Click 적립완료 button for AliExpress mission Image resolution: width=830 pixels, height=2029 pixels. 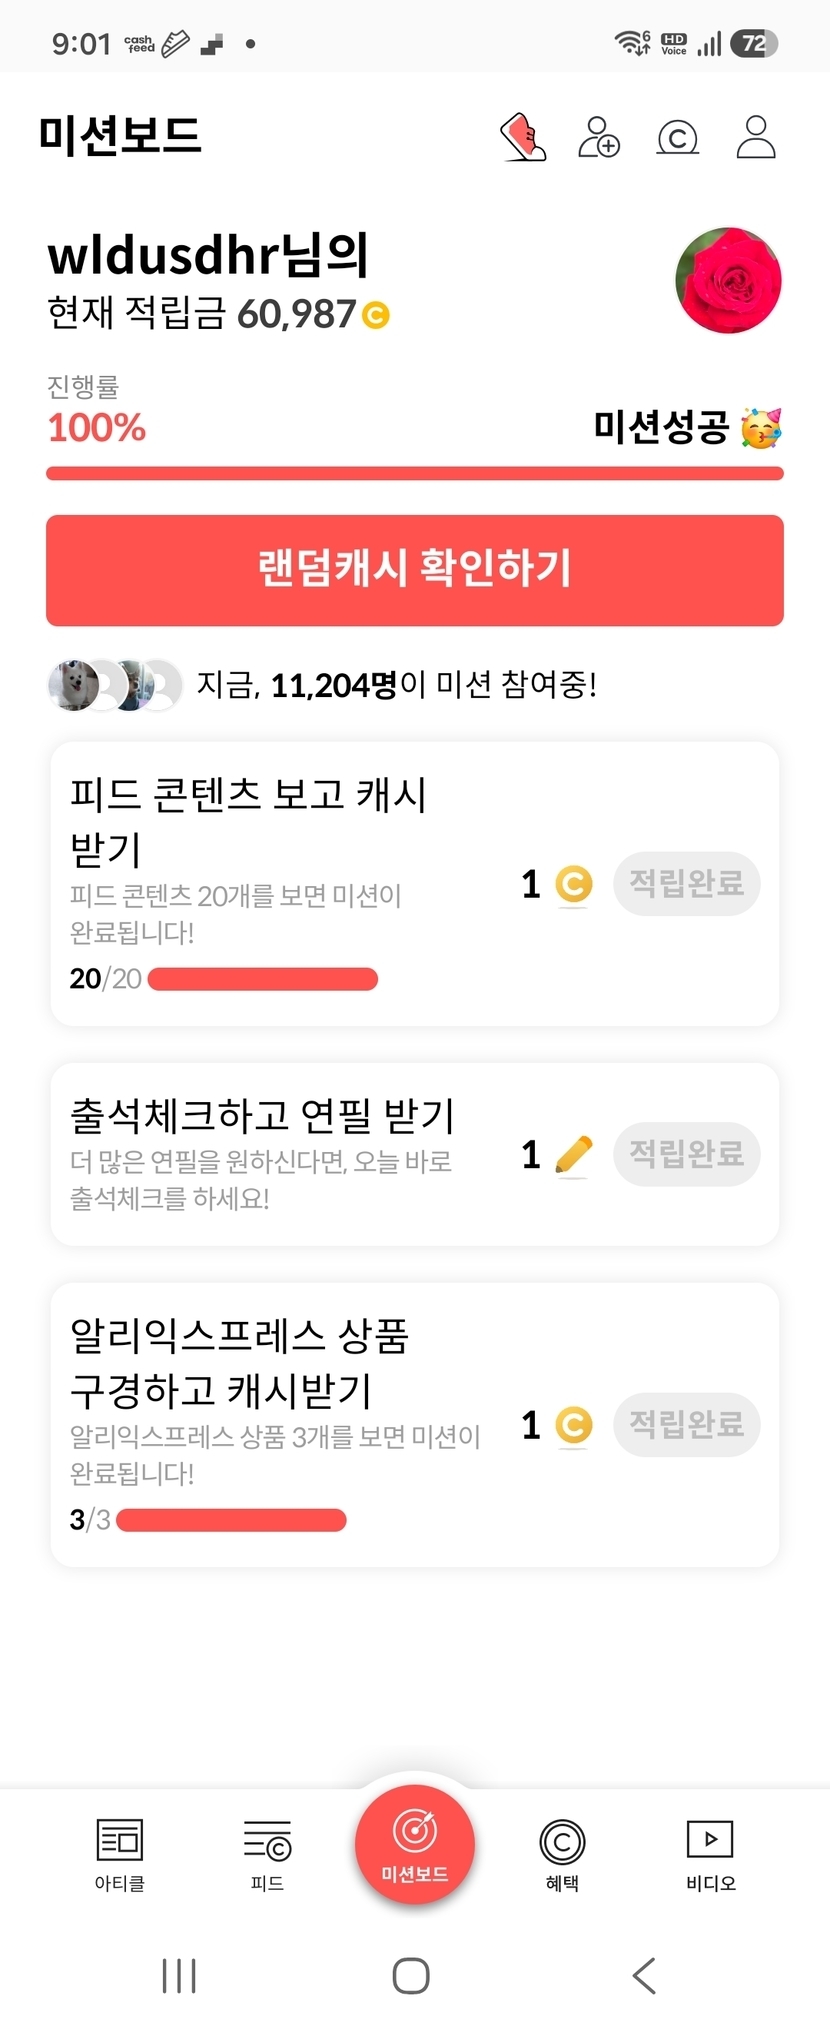[x=687, y=1424]
